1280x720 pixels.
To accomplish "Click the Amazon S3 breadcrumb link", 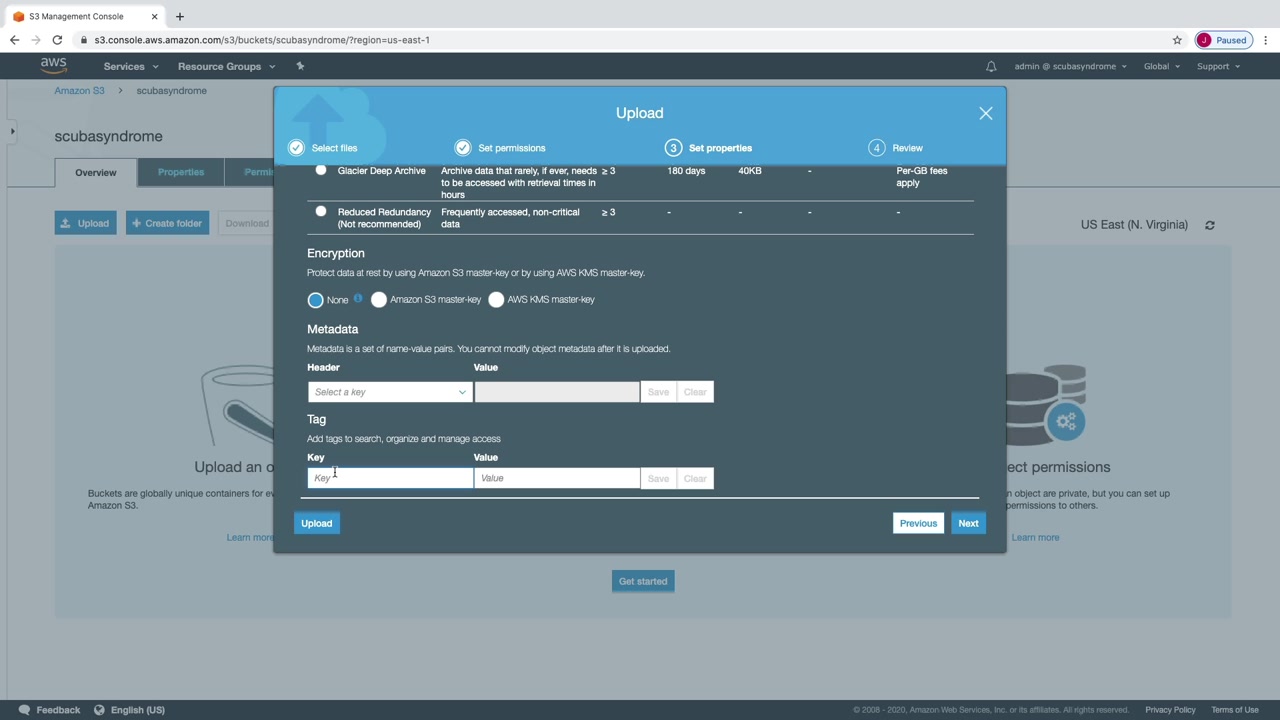I will [x=79, y=91].
